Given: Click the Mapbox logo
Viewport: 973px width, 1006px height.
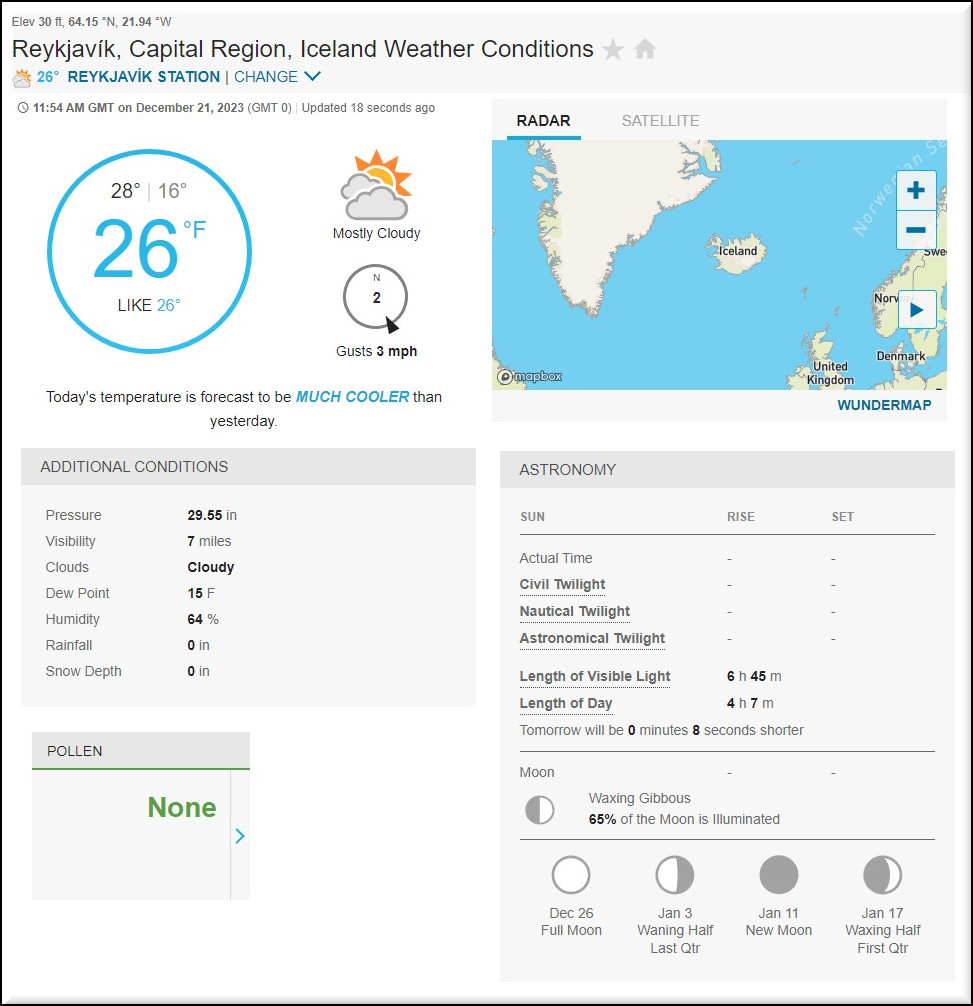Looking at the screenshot, I should click(530, 376).
